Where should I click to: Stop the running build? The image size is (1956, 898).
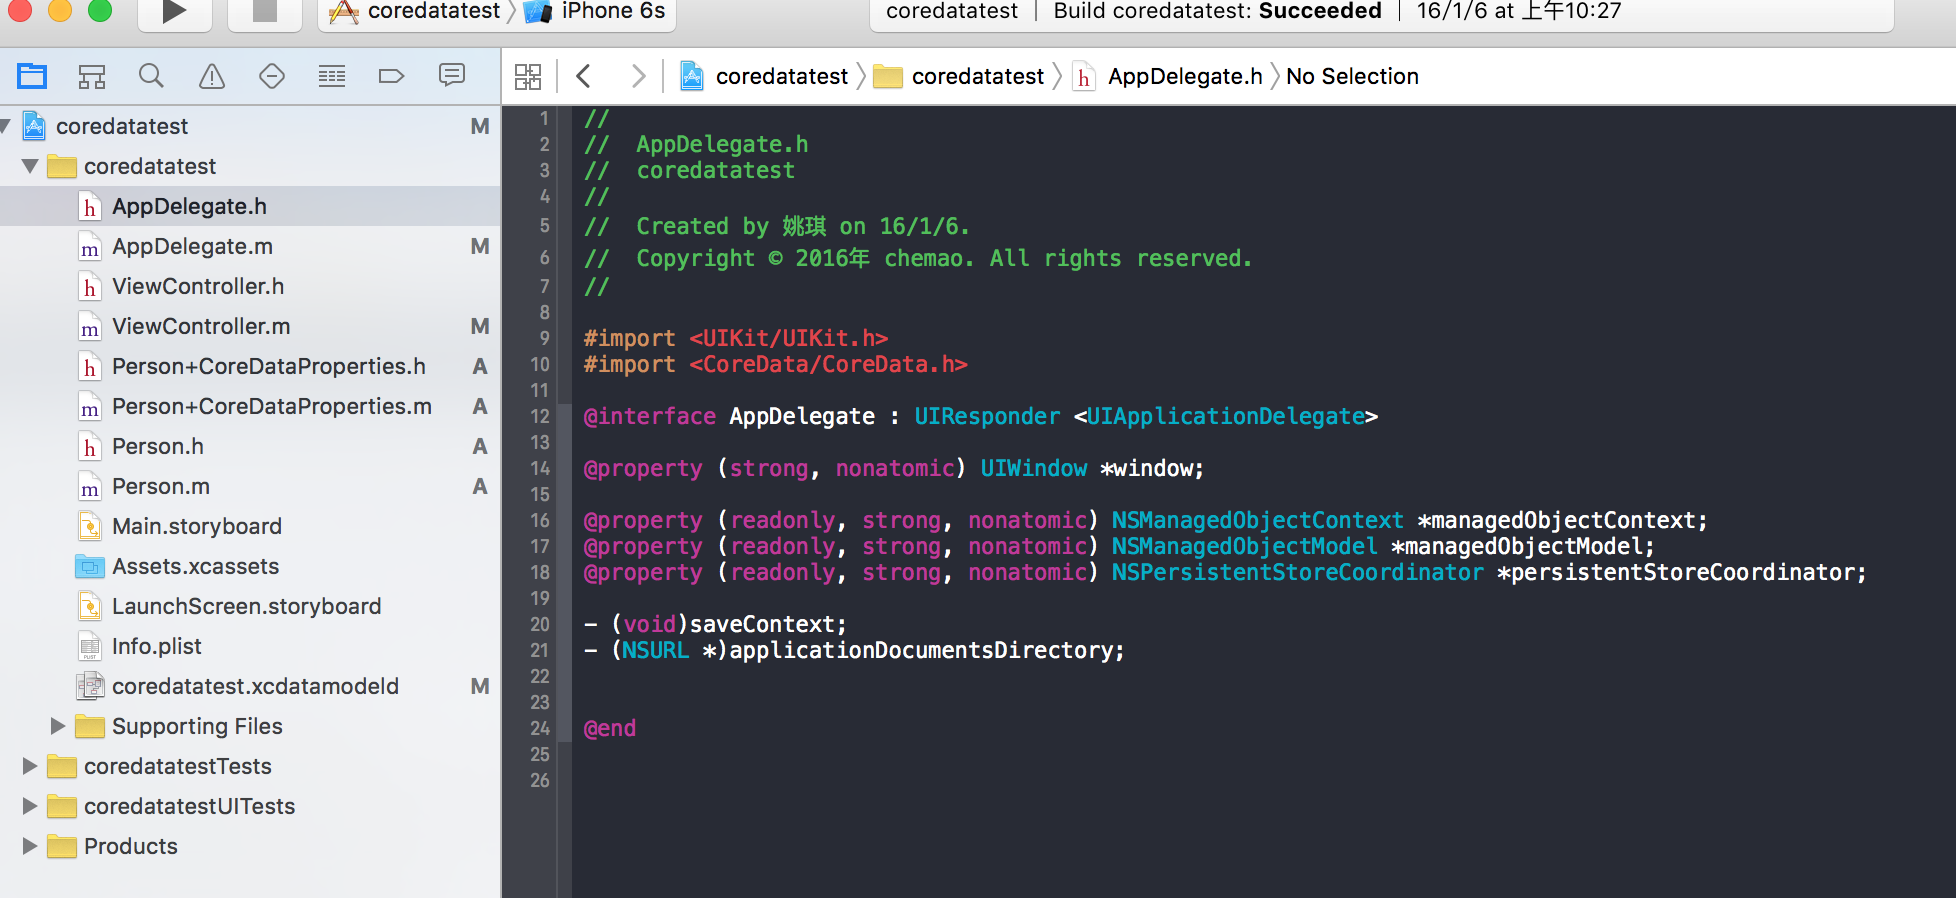point(265,12)
